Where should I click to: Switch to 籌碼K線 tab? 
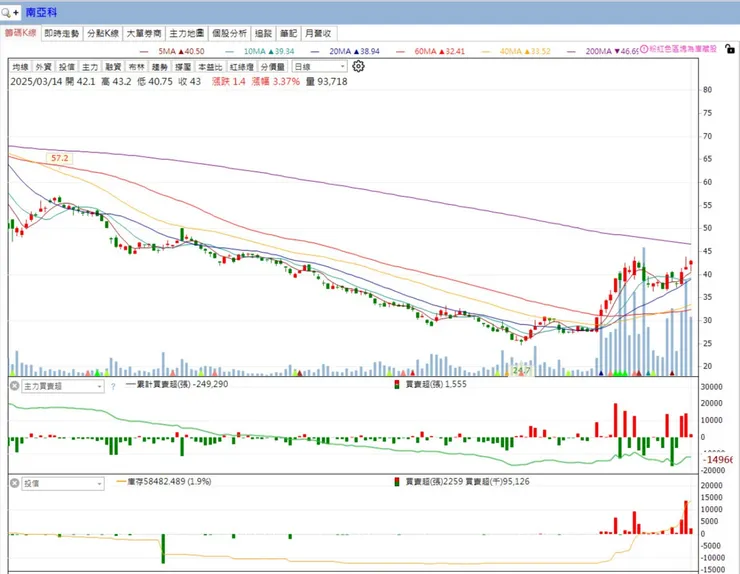[x=21, y=33]
